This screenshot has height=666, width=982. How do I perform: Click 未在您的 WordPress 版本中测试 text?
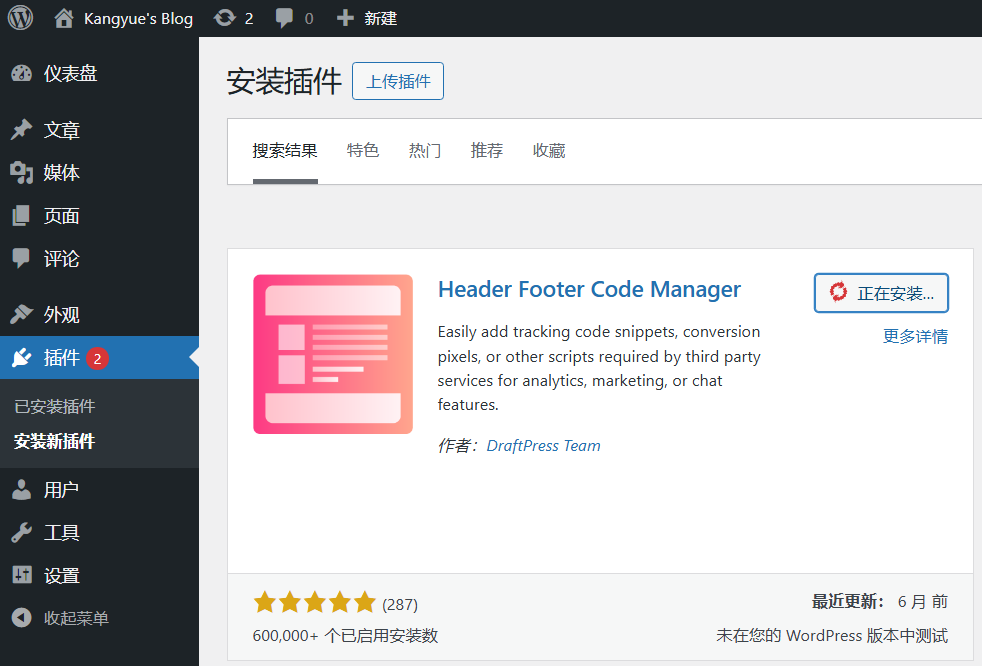(832, 635)
